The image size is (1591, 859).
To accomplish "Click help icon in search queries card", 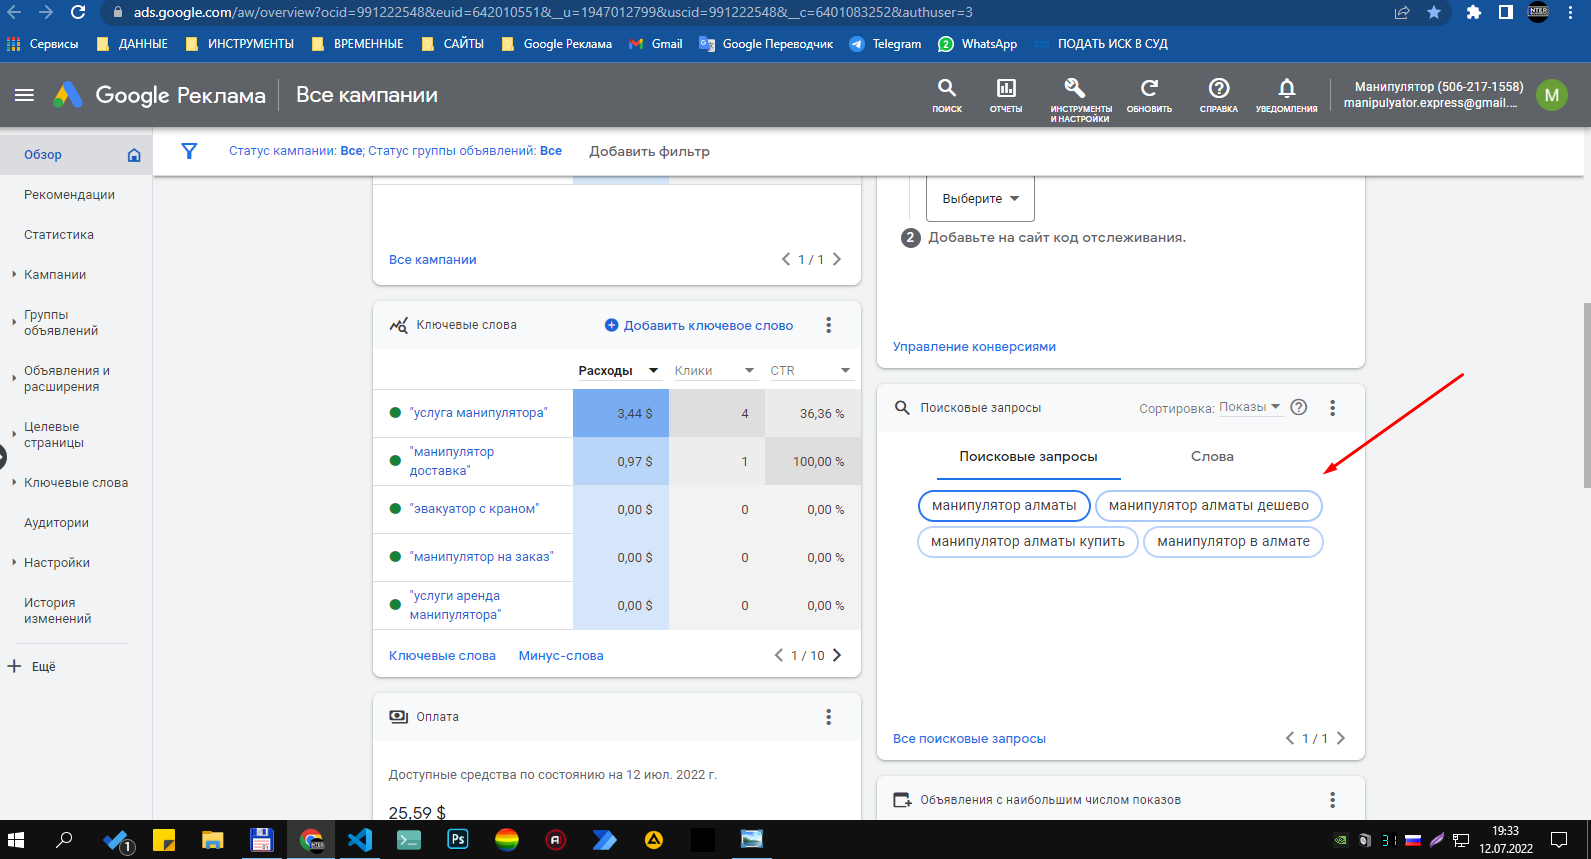I will pyautogui.click(x=1299, y=407).
